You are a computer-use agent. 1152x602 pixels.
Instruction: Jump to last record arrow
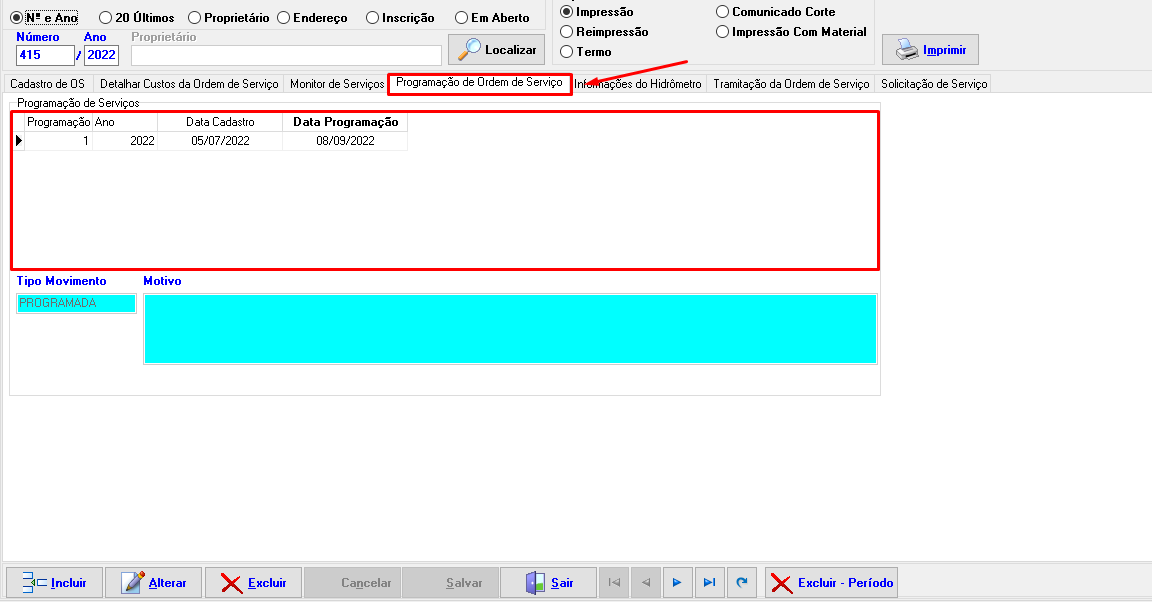[x=709, y=583]
